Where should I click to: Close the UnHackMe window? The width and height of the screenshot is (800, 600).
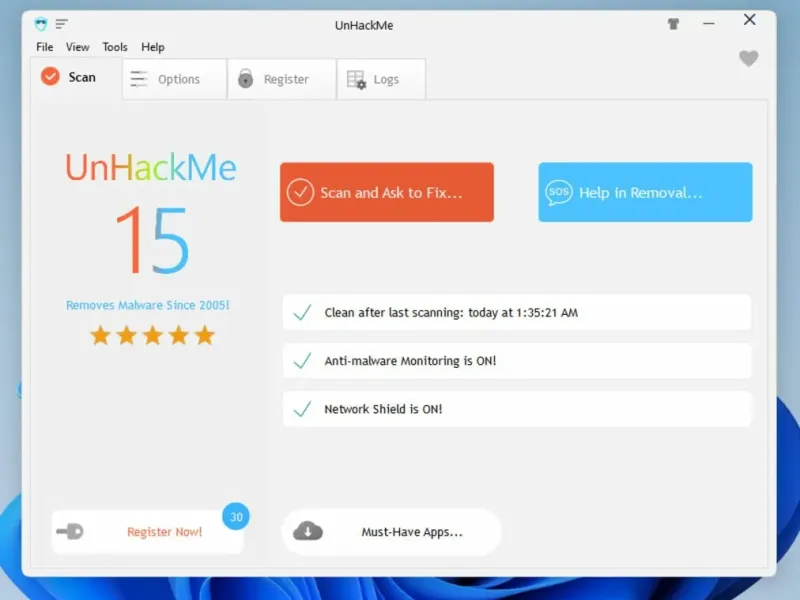tap(749, 20)
